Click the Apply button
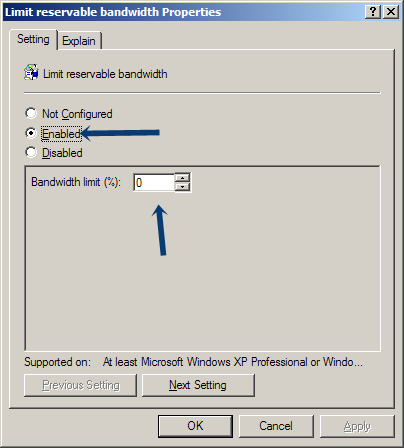The image size is (404, 448). [357, 426]
